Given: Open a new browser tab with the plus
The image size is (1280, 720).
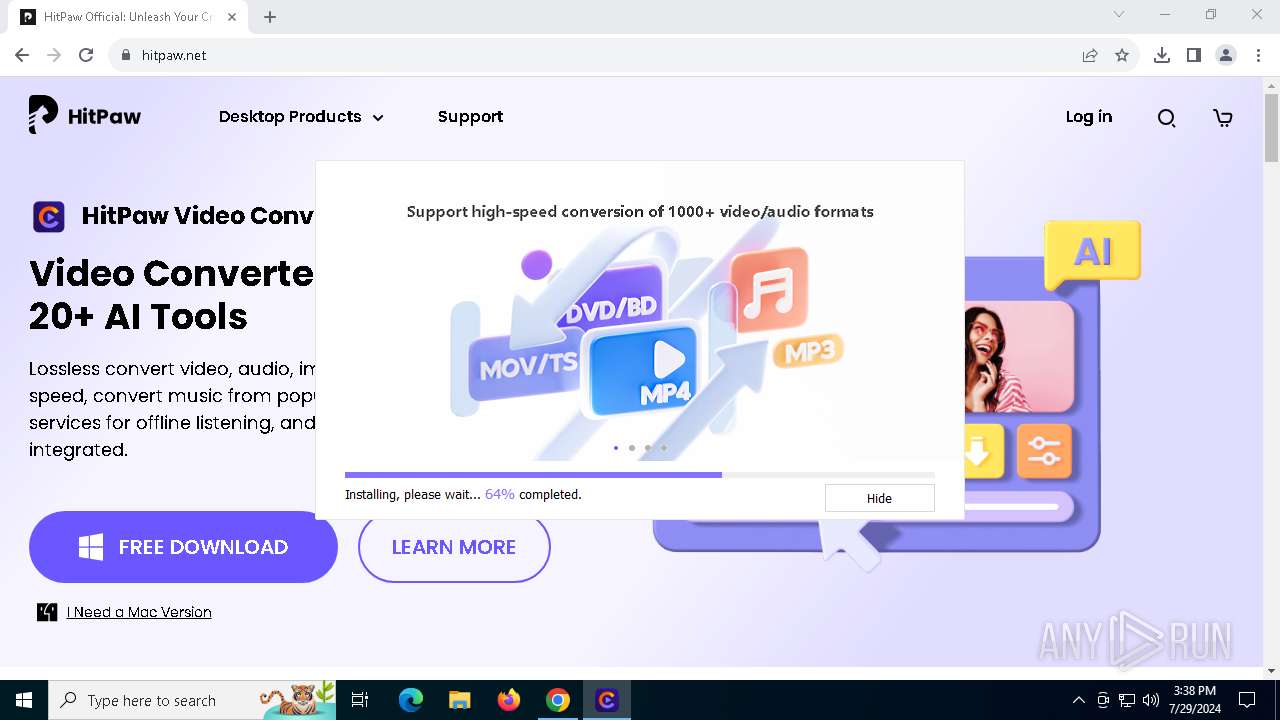Looking at the screenshot, I should pyautogui.click(x=270, y=17).
